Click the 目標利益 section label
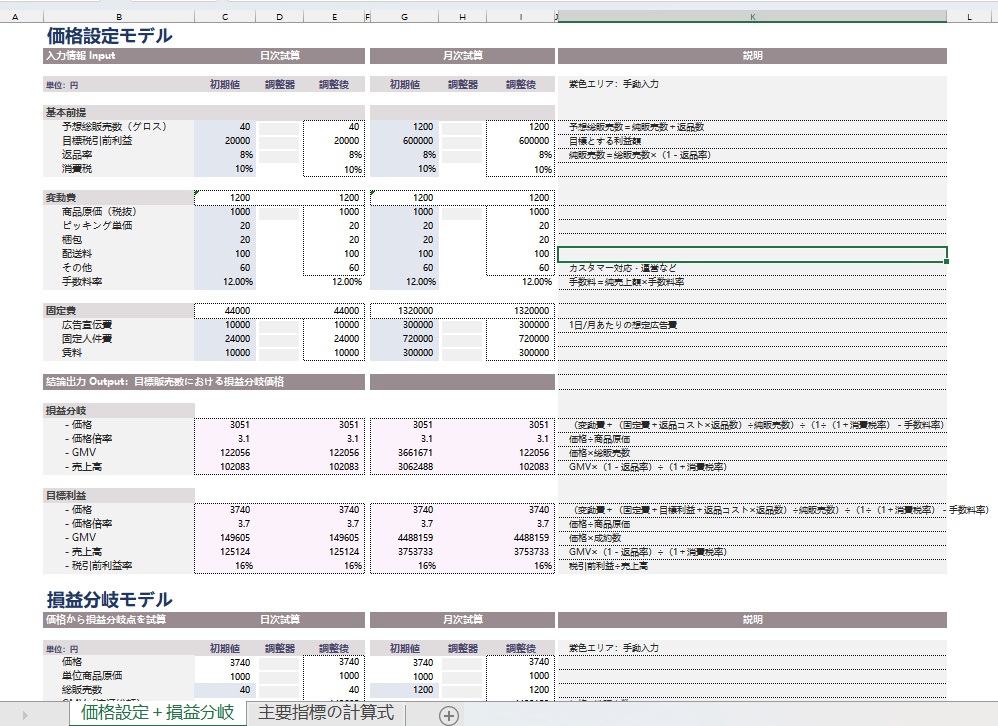The height and width of the screenshot is (726, 998). click(x=118, y=495)
